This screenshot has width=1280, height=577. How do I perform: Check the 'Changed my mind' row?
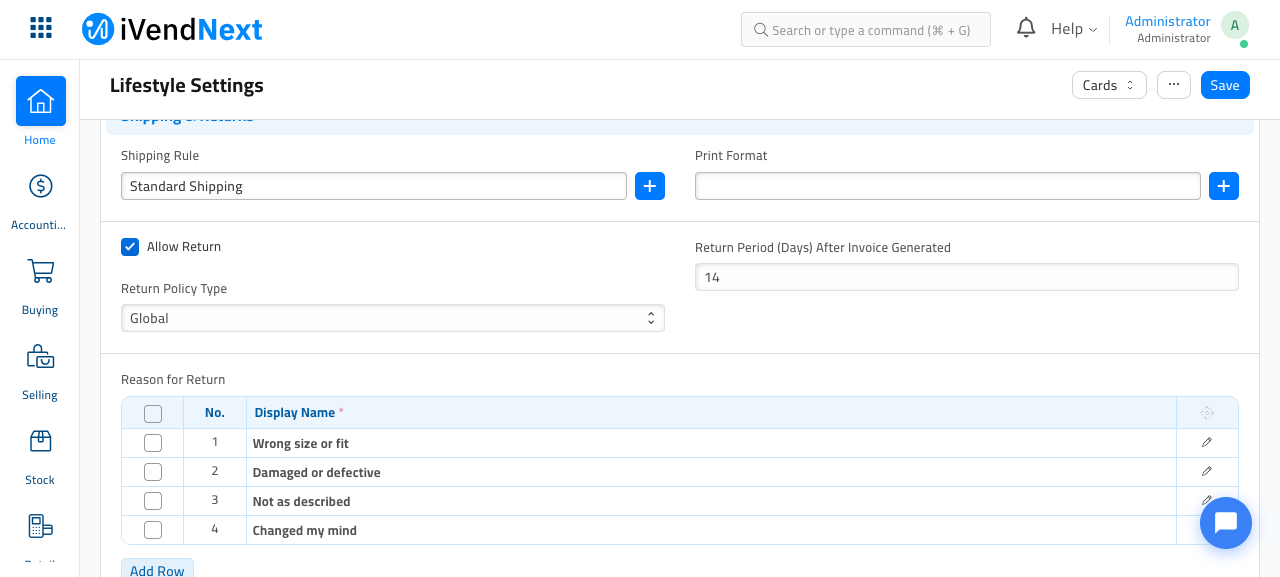153,530
